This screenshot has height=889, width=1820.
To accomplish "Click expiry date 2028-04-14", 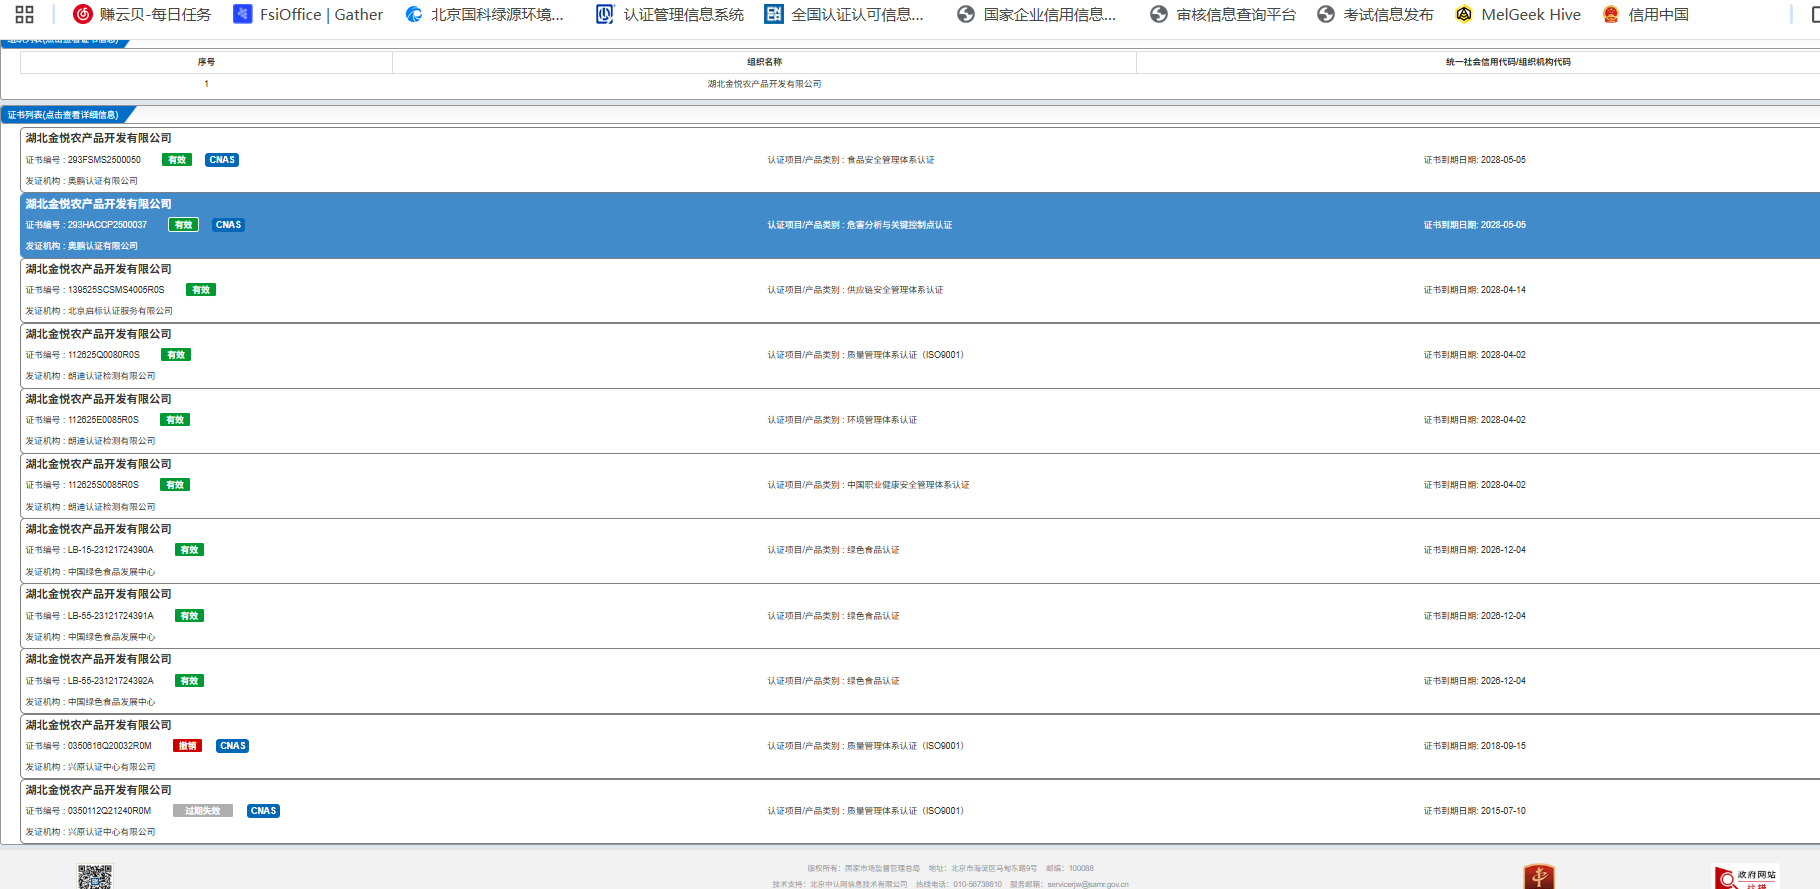I will point(1503,290).
